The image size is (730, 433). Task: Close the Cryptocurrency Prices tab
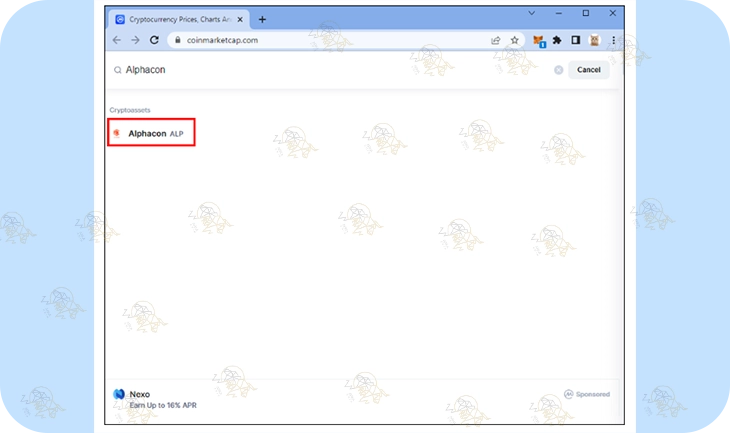tap(240, 19)
